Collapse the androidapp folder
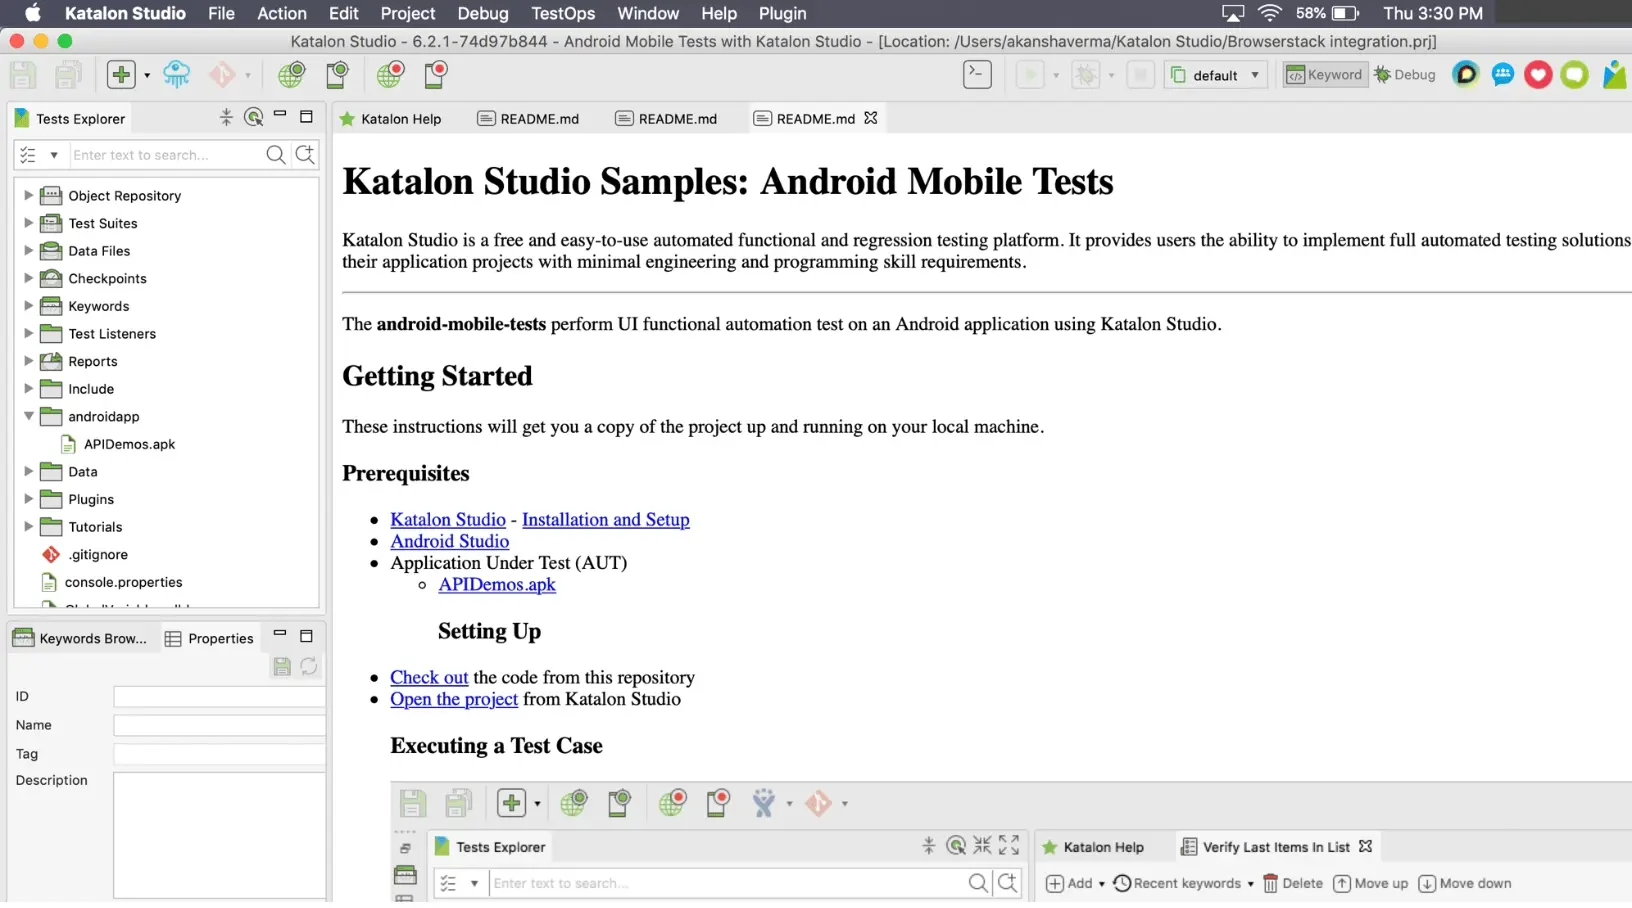 [x=29, y=416]
